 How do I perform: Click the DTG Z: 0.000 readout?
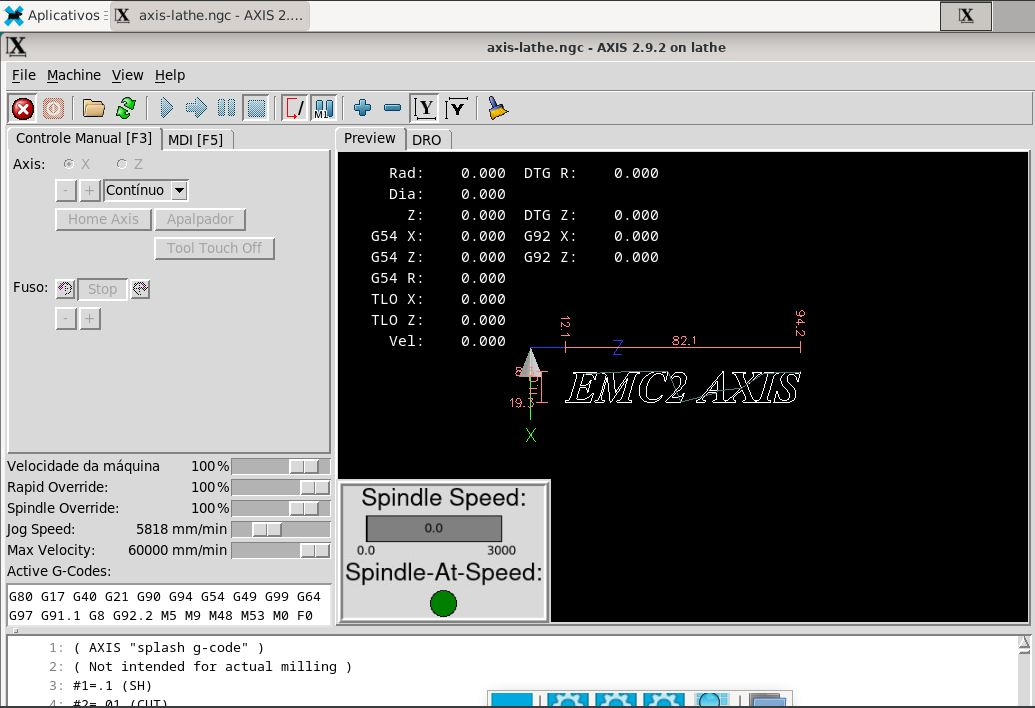click(591, 215)
